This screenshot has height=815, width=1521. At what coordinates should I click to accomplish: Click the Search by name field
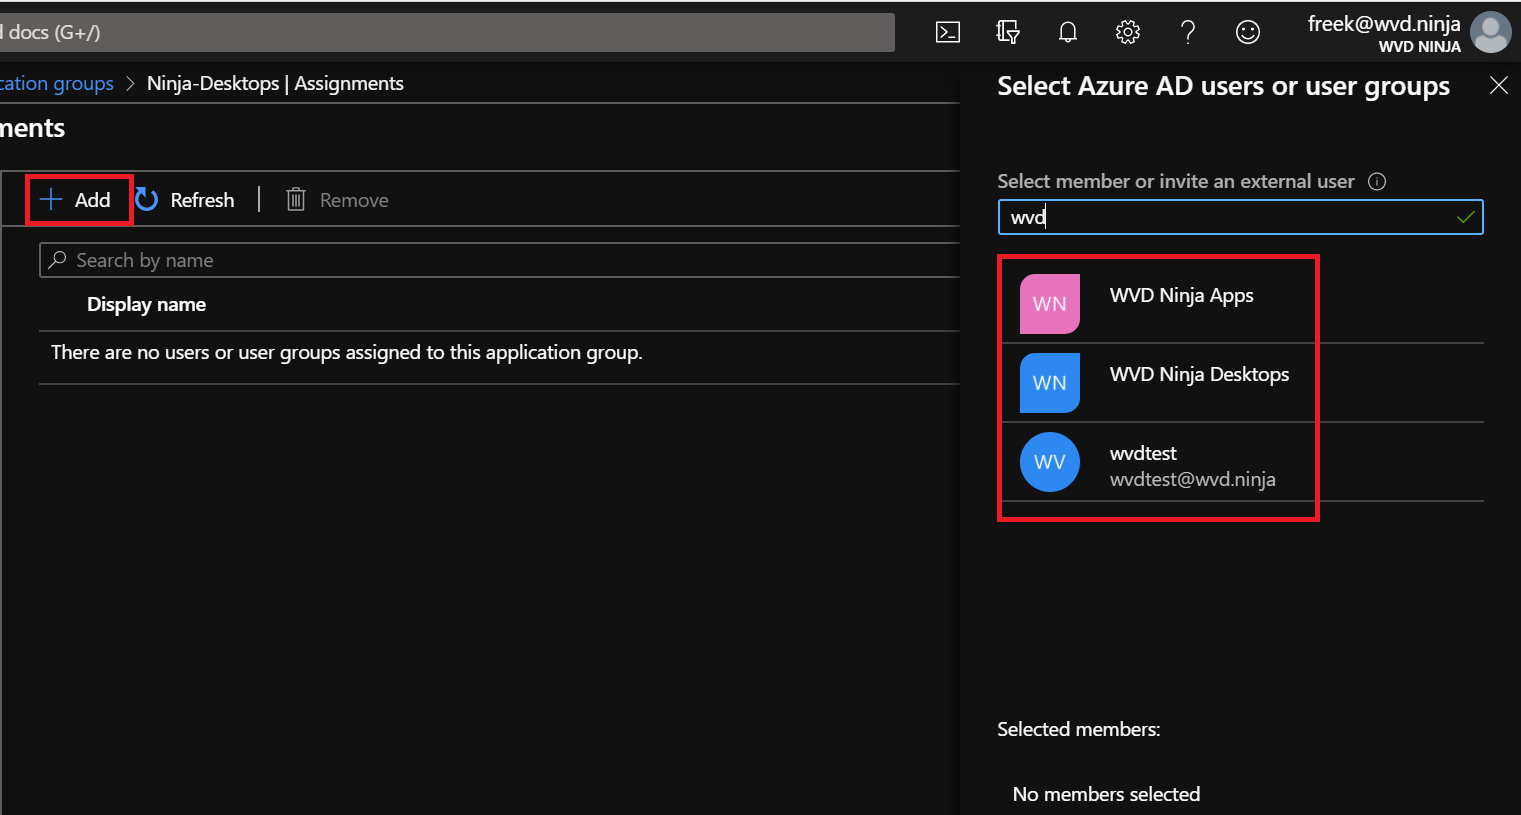tap(500, 260)
